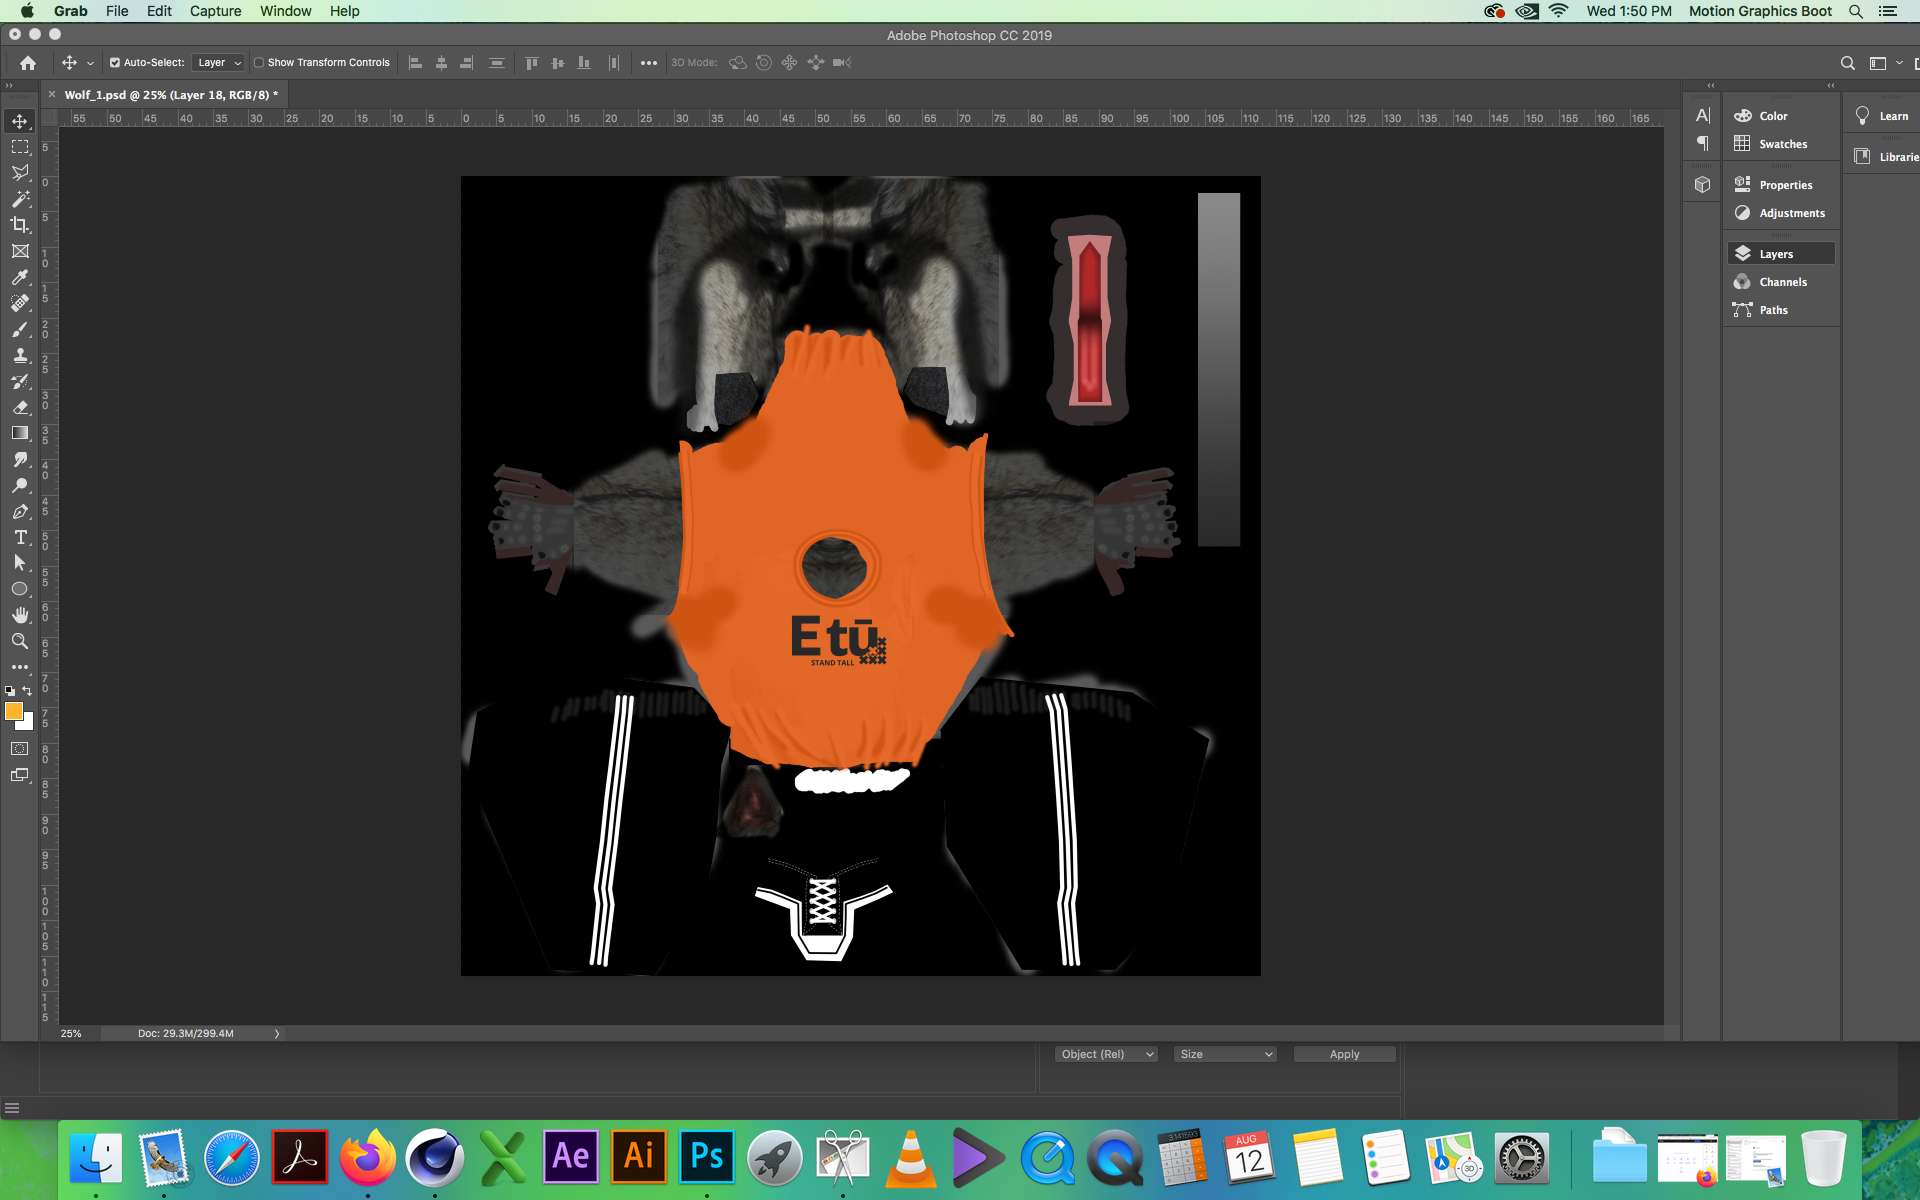Select the Eraser tool
This screenshot has height=1200, width=1920.
click(20, 407)
